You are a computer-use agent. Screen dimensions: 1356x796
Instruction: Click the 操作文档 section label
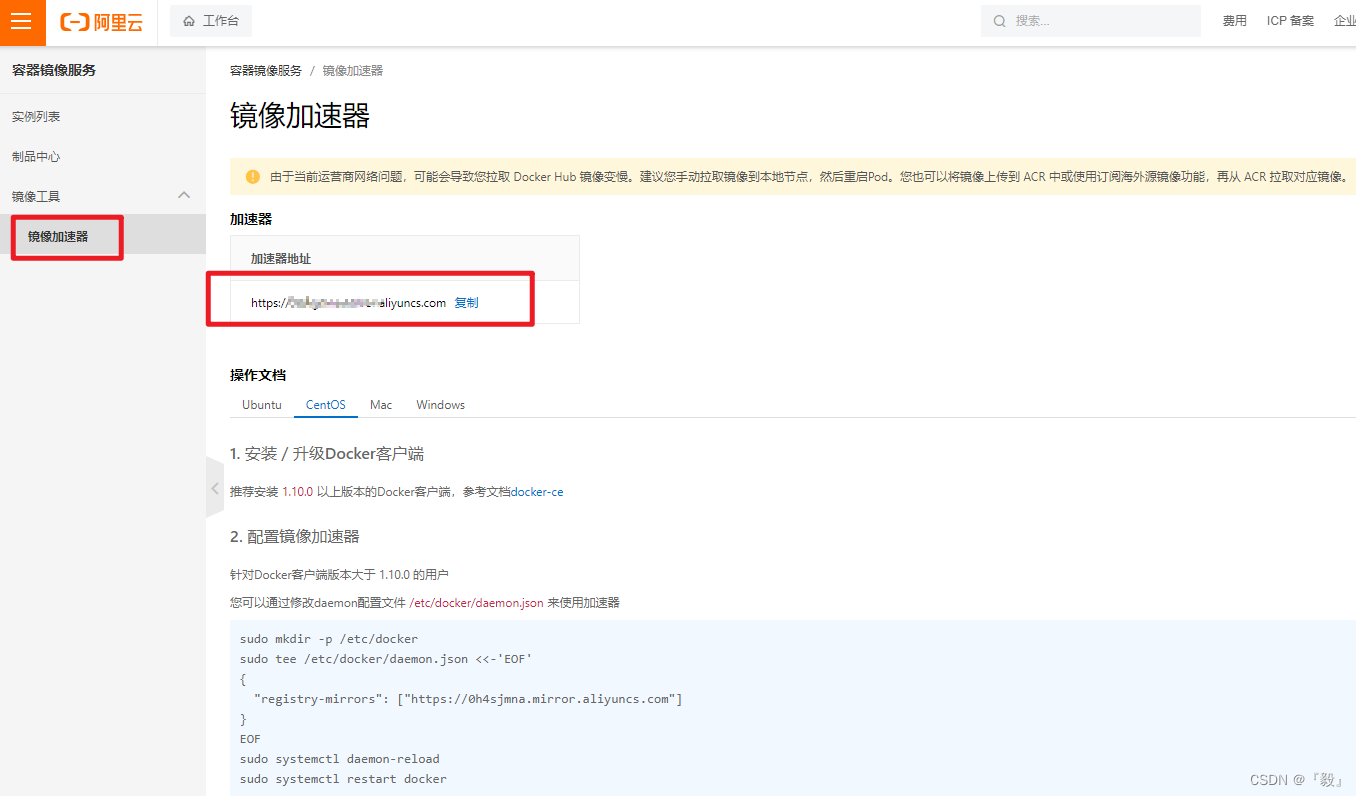point(258,375)
